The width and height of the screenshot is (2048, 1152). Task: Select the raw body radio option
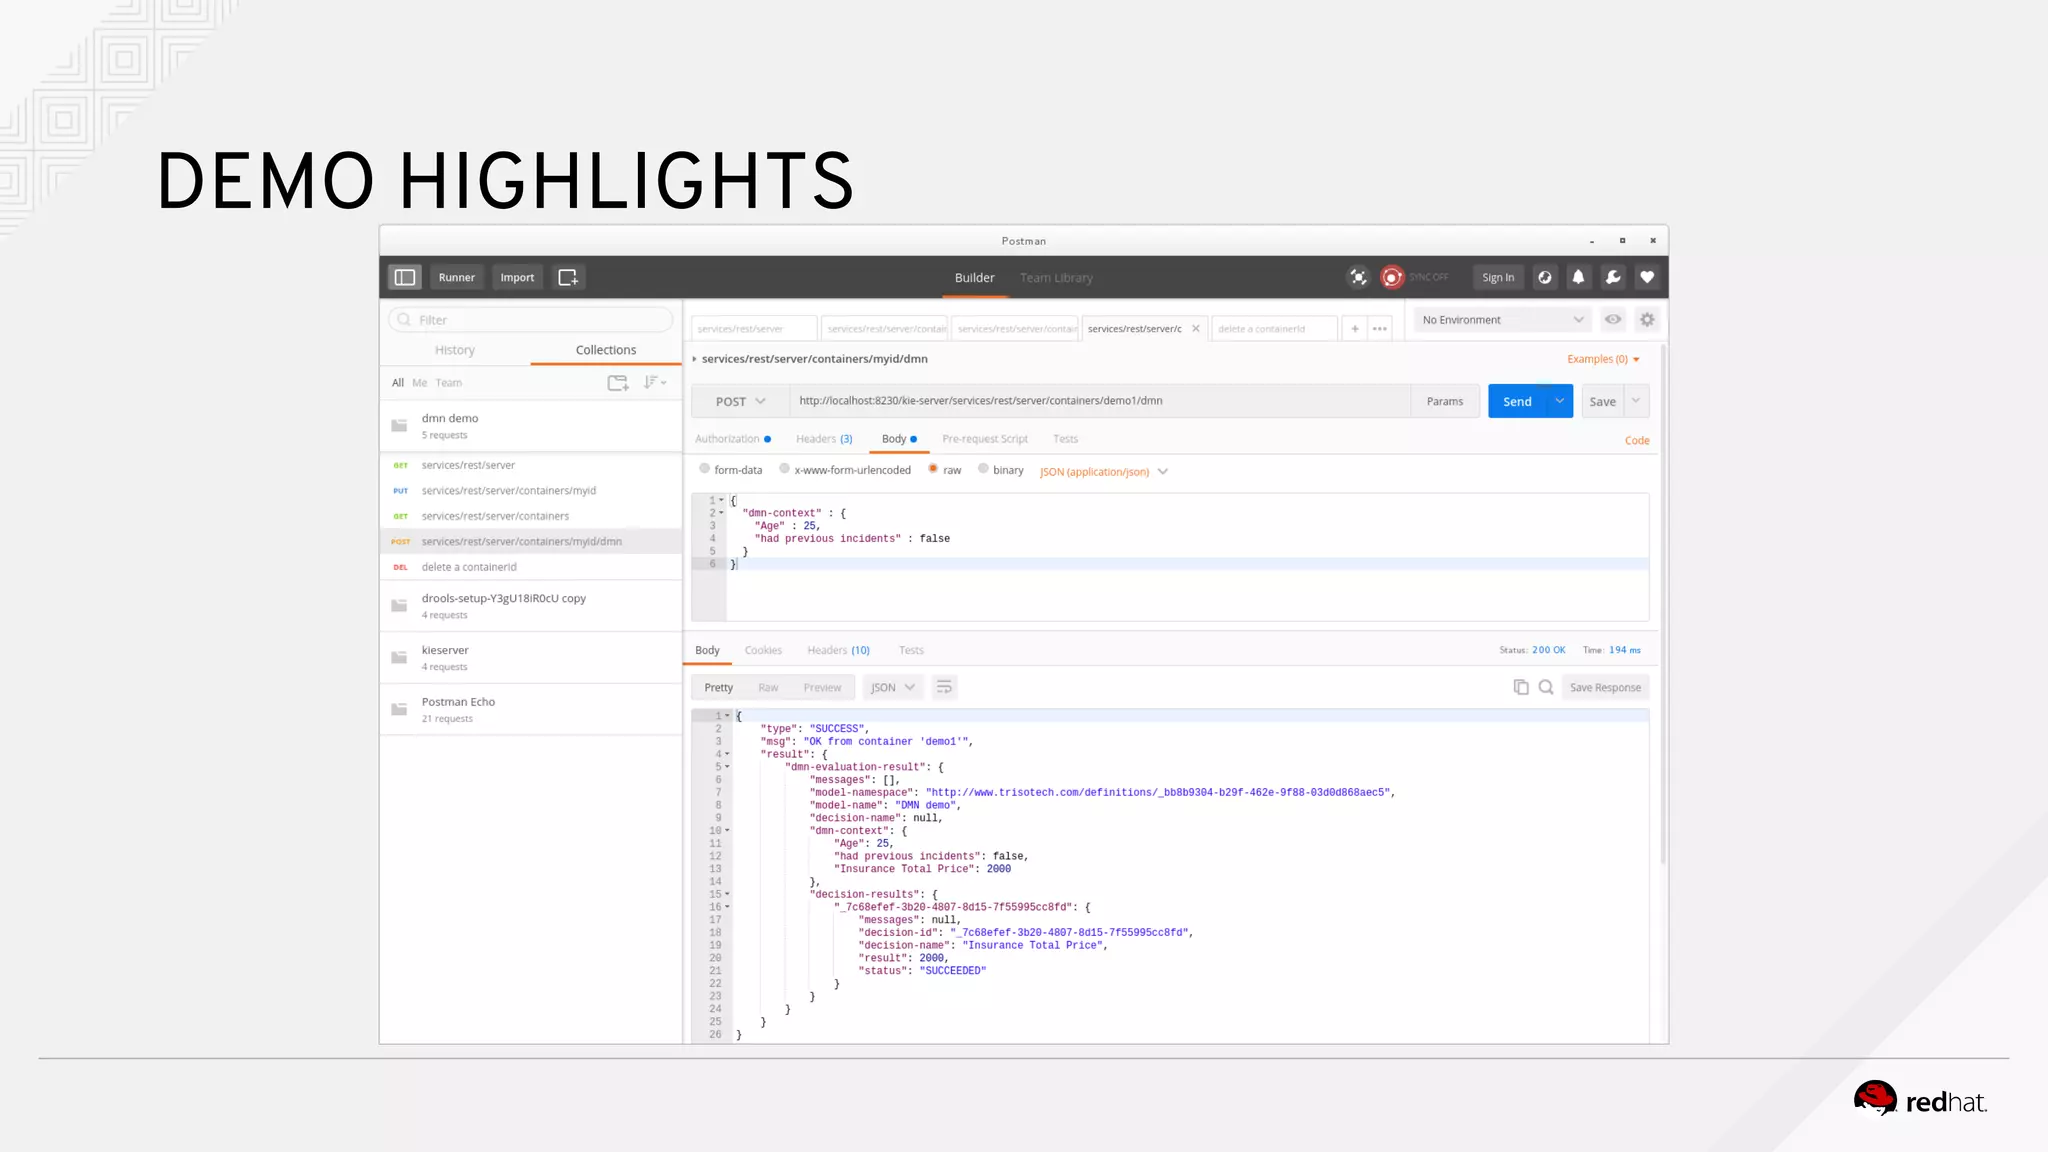[933, 469]
